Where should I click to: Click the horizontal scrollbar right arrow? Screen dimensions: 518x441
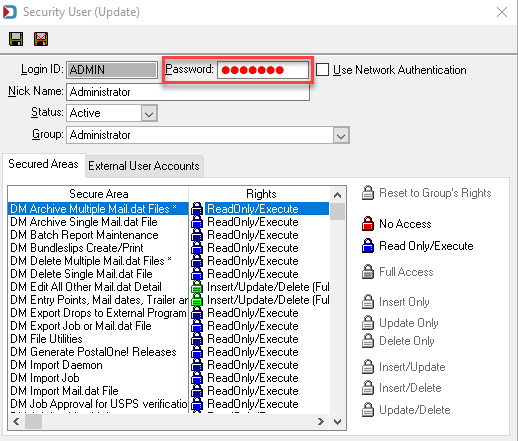coord(320,422)
